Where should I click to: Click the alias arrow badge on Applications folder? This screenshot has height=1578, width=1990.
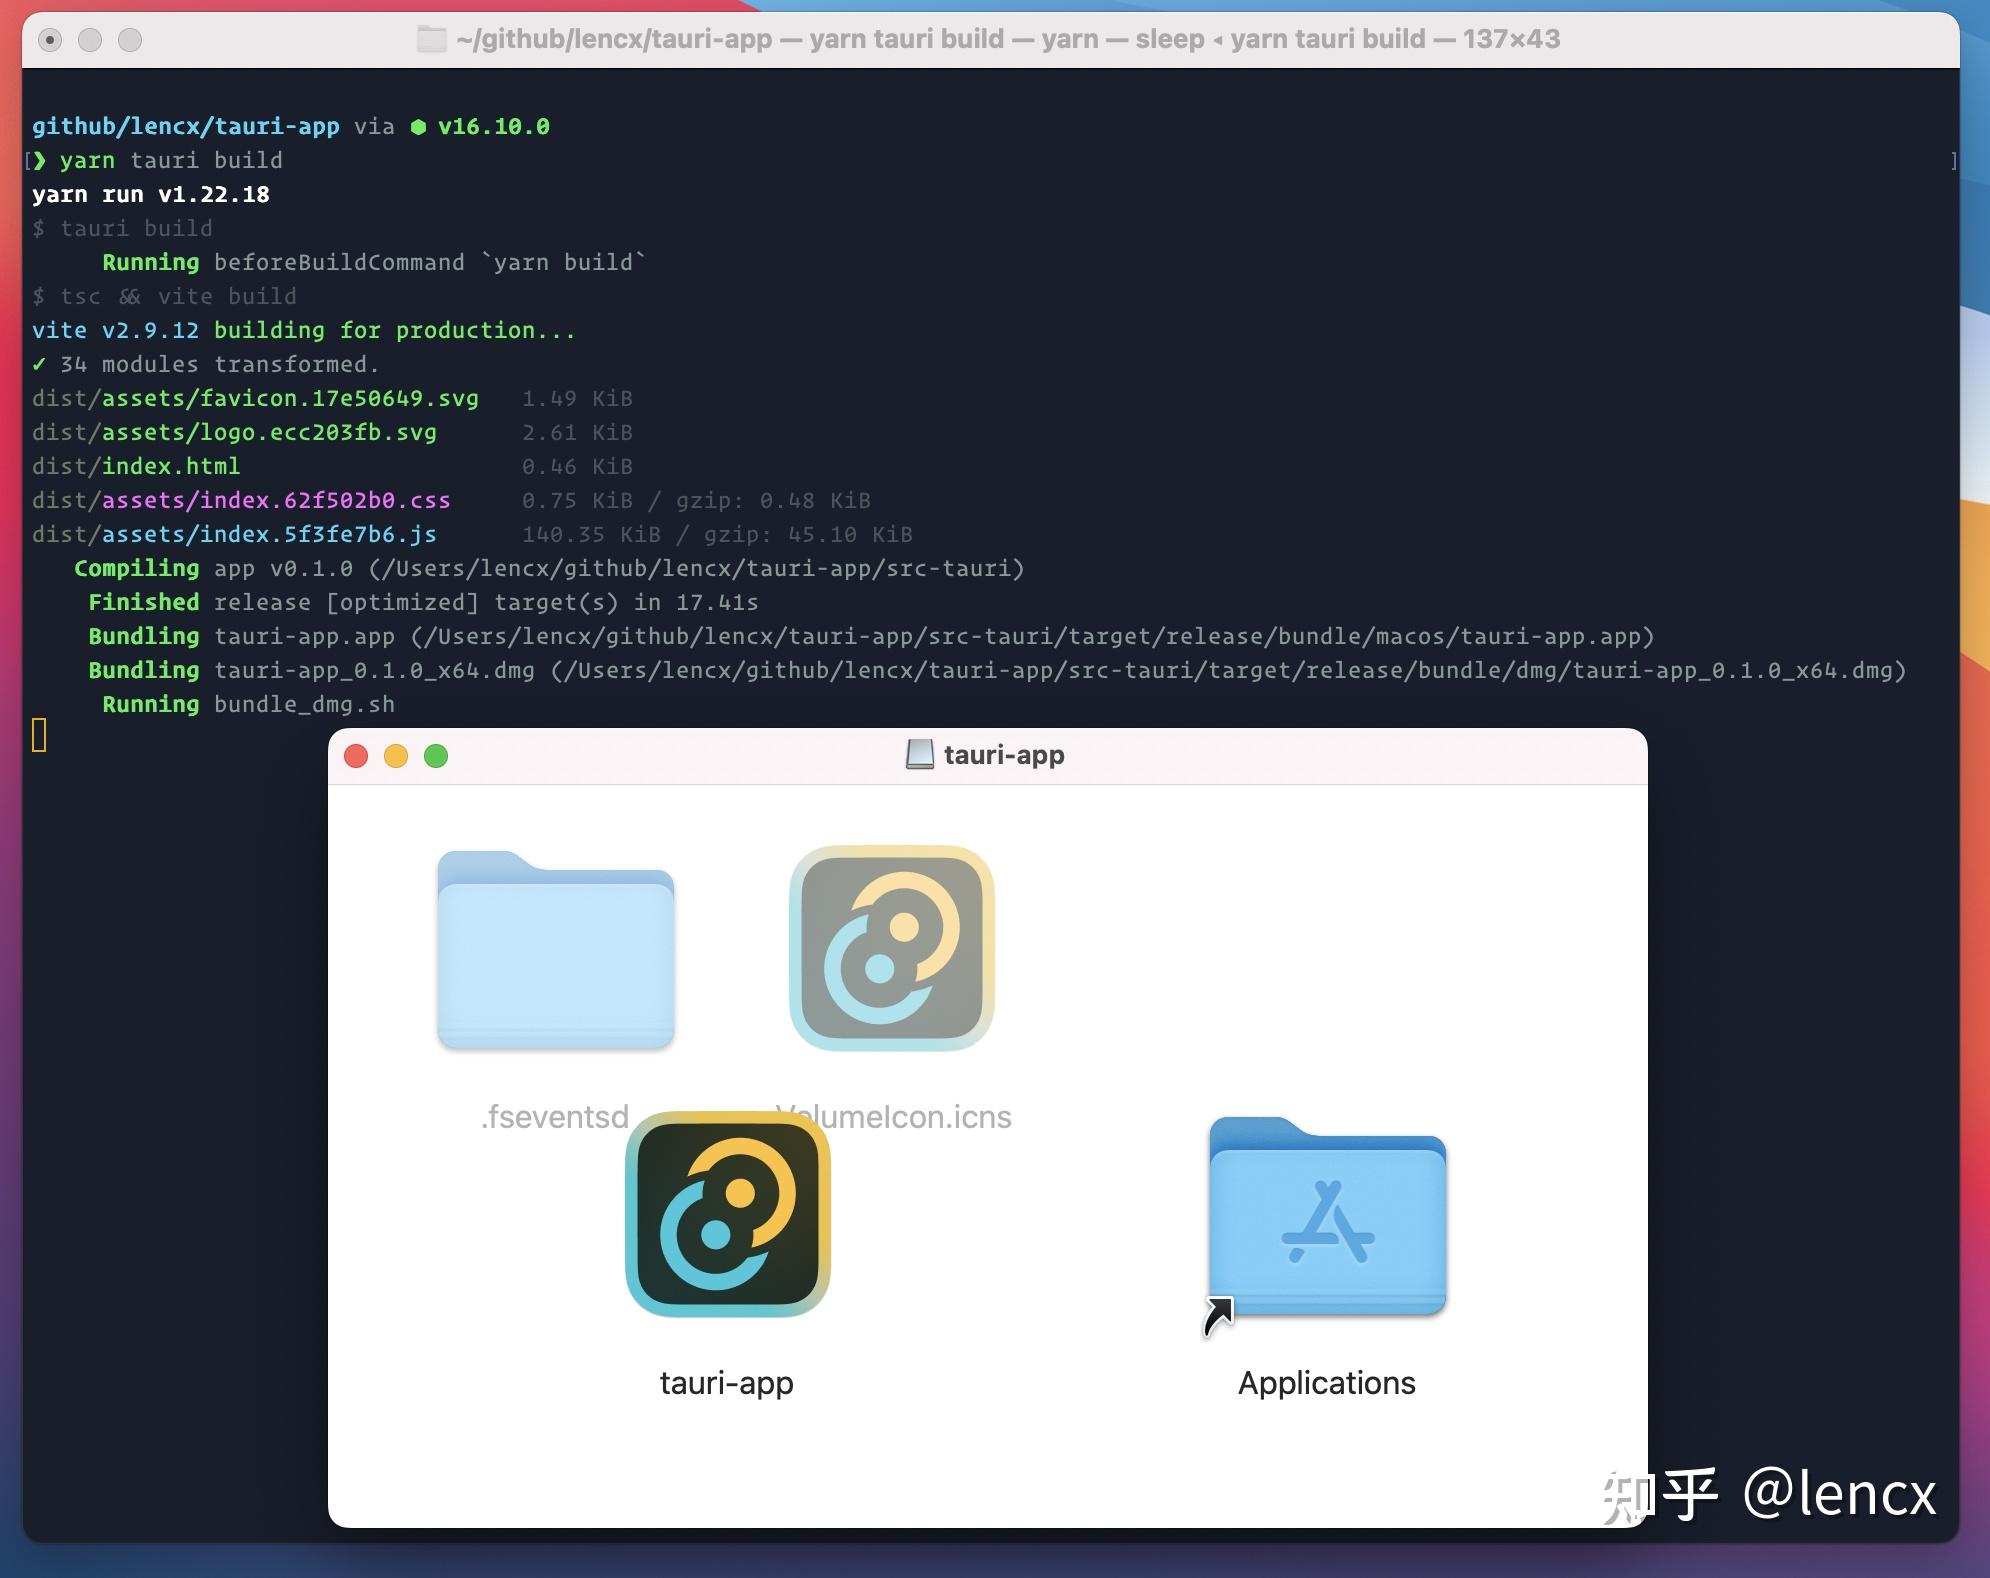[1218, 1316]
